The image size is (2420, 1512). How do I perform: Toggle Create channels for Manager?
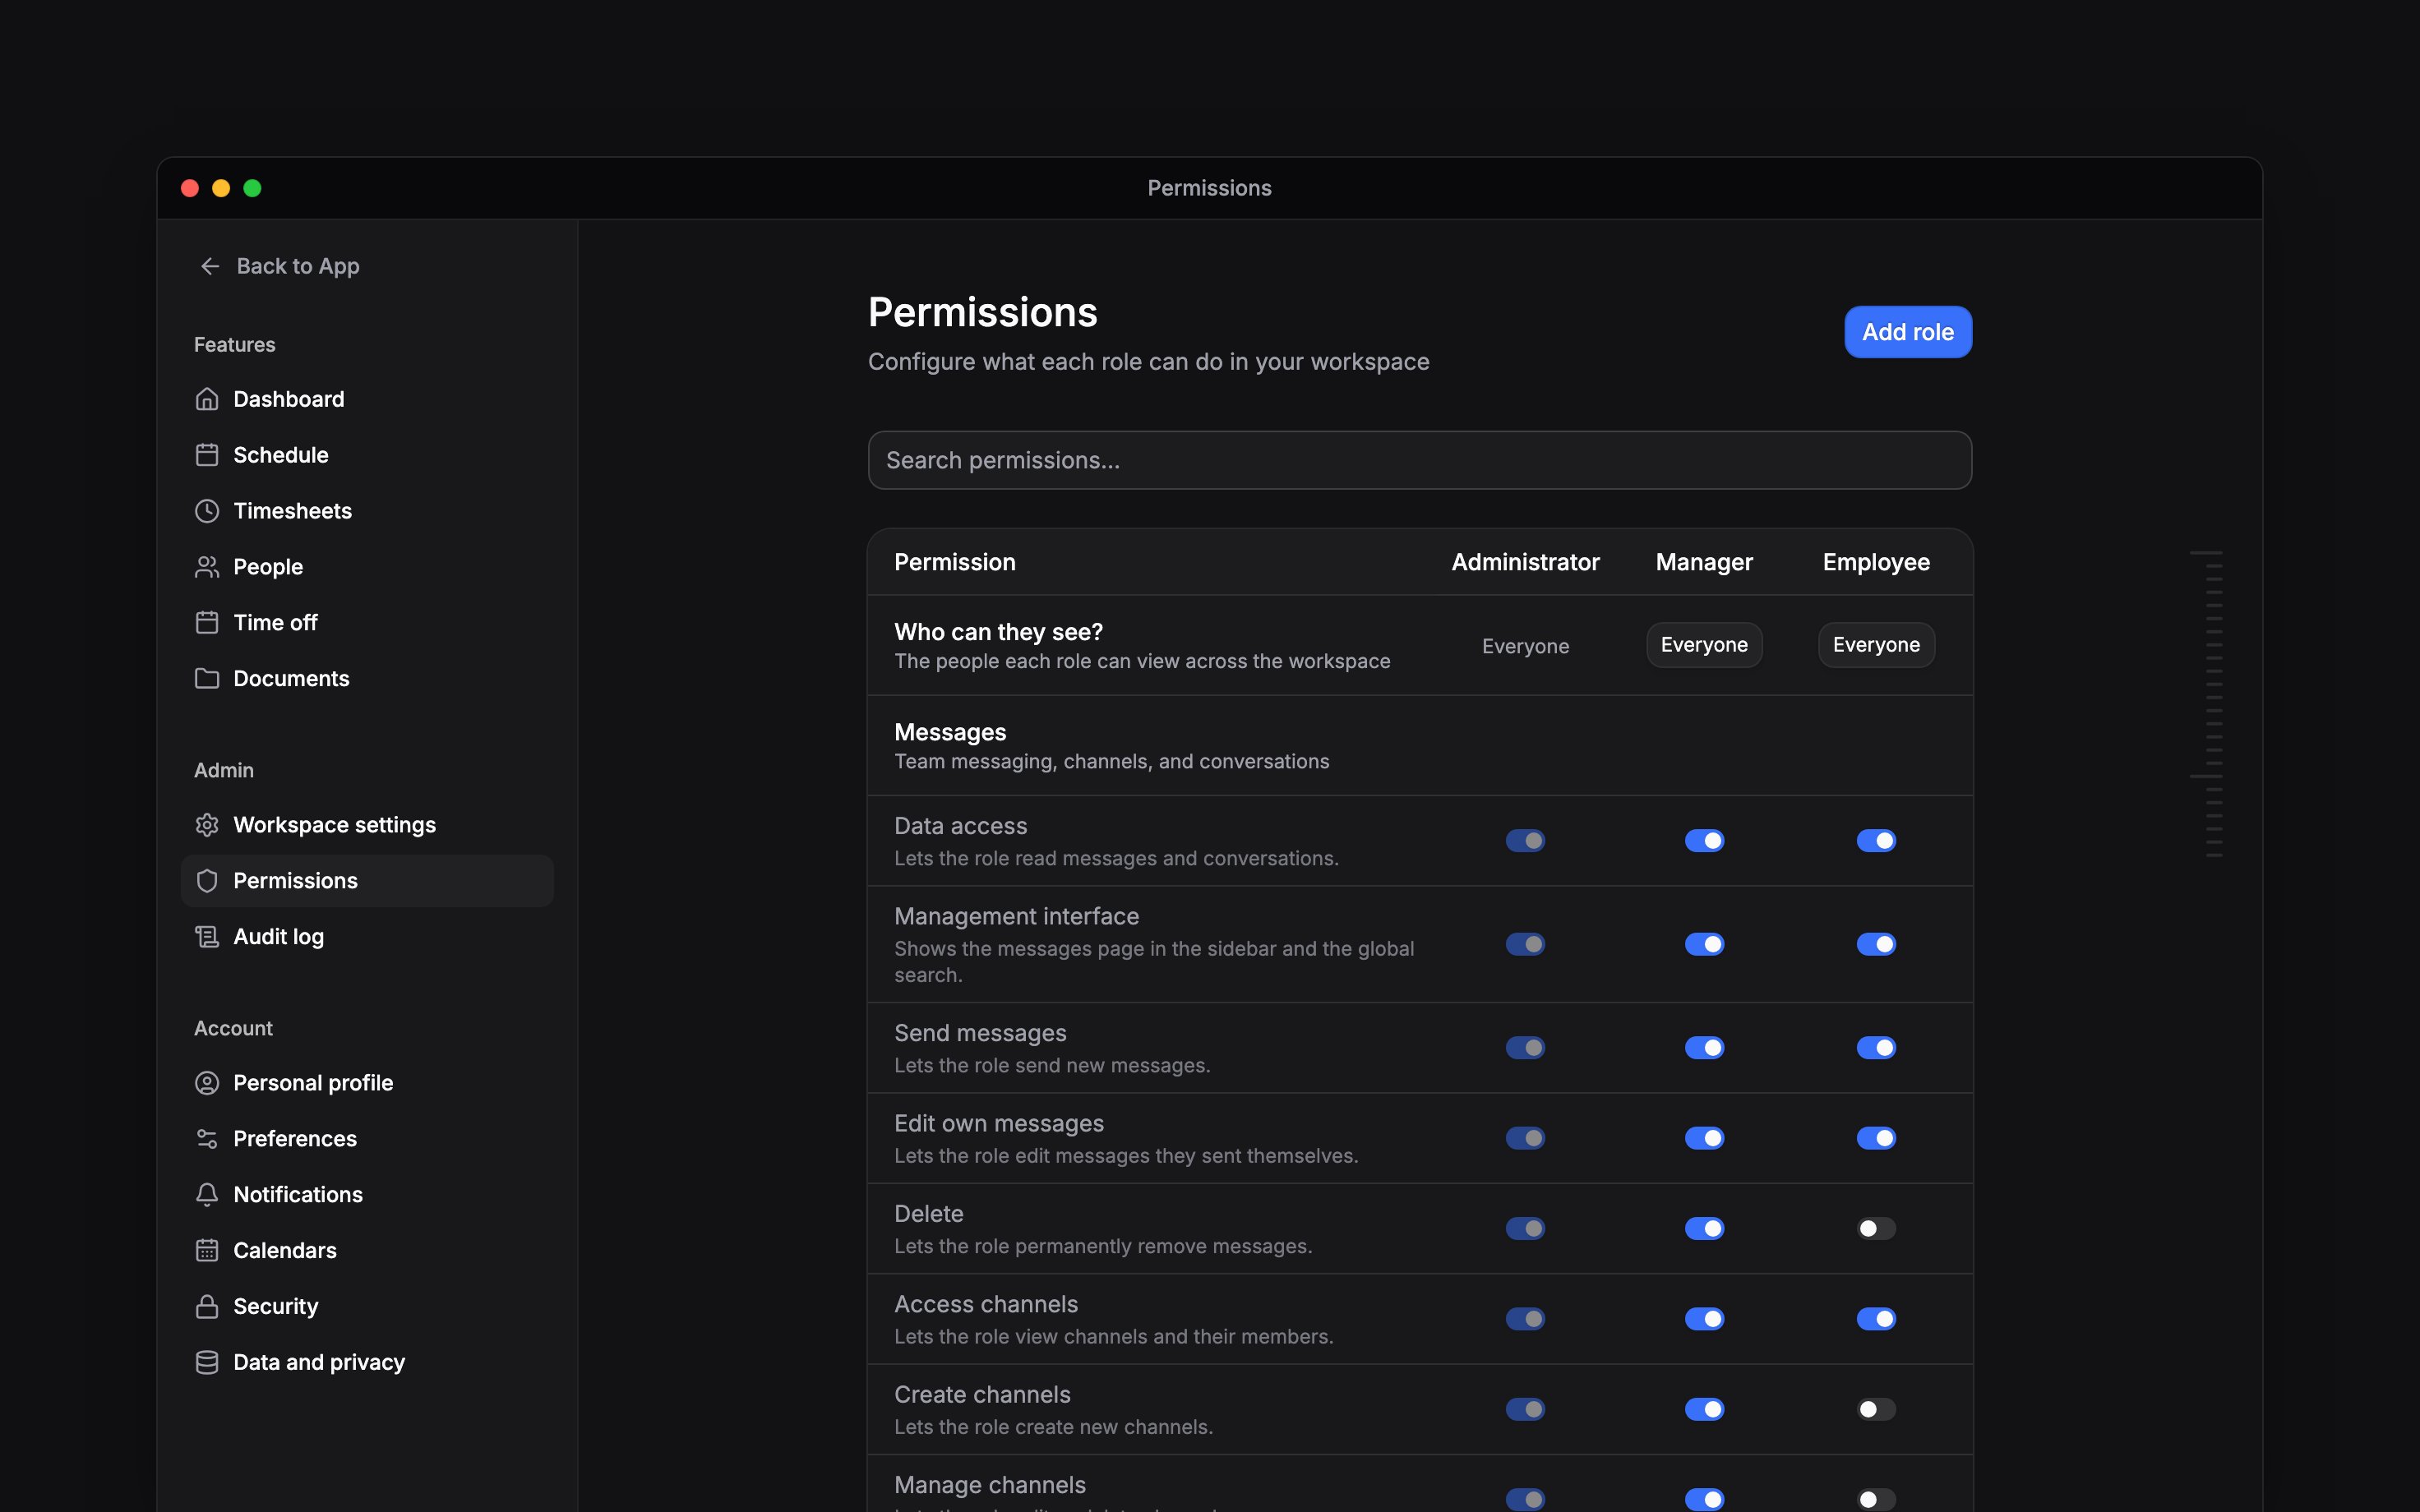click(x=1704, y=1410)
